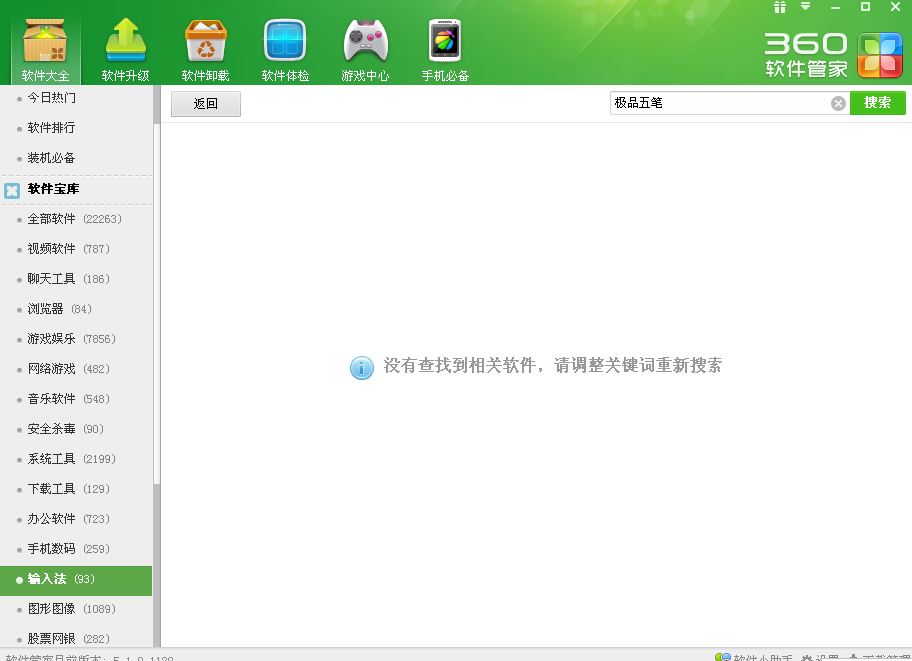Open the 浏览器 (84) category

(x=48, y=309)
